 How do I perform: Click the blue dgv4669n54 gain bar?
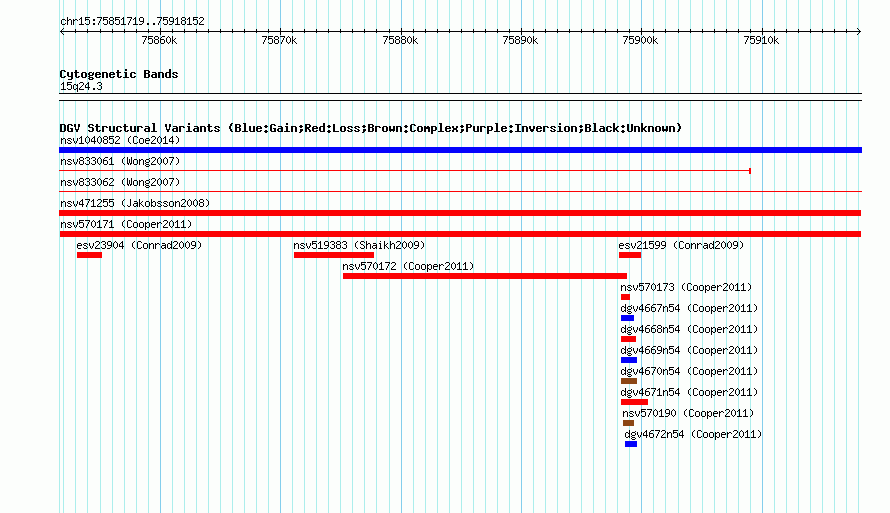(629, 360)
